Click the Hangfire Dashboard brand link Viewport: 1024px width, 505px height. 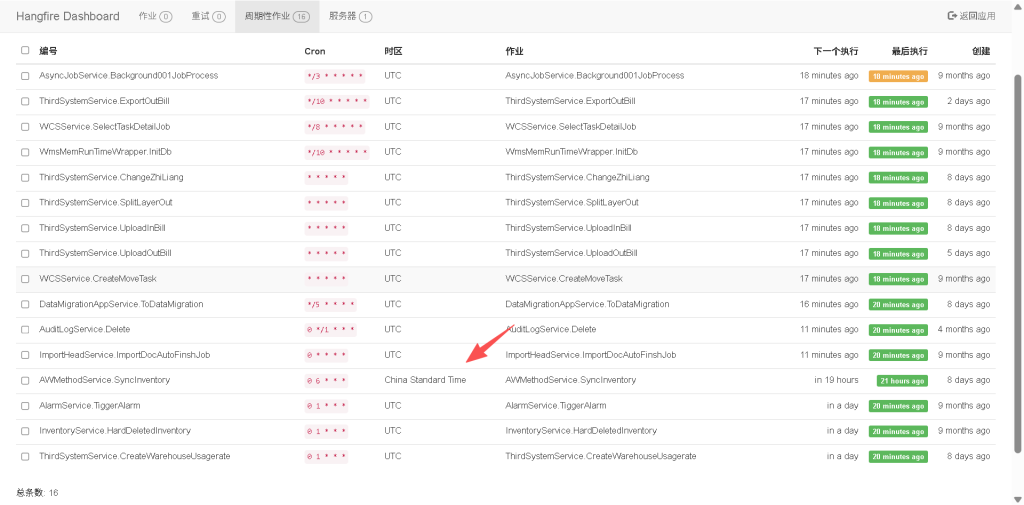68,16
